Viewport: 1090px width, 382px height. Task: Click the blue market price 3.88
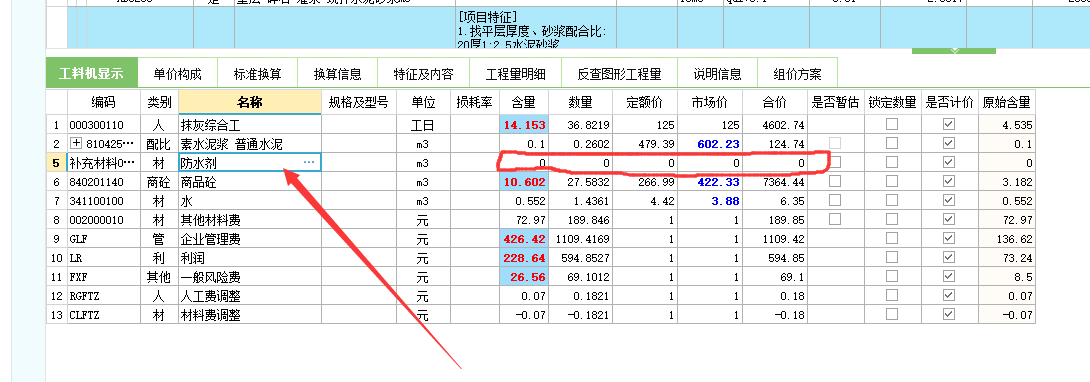[726, 201]
